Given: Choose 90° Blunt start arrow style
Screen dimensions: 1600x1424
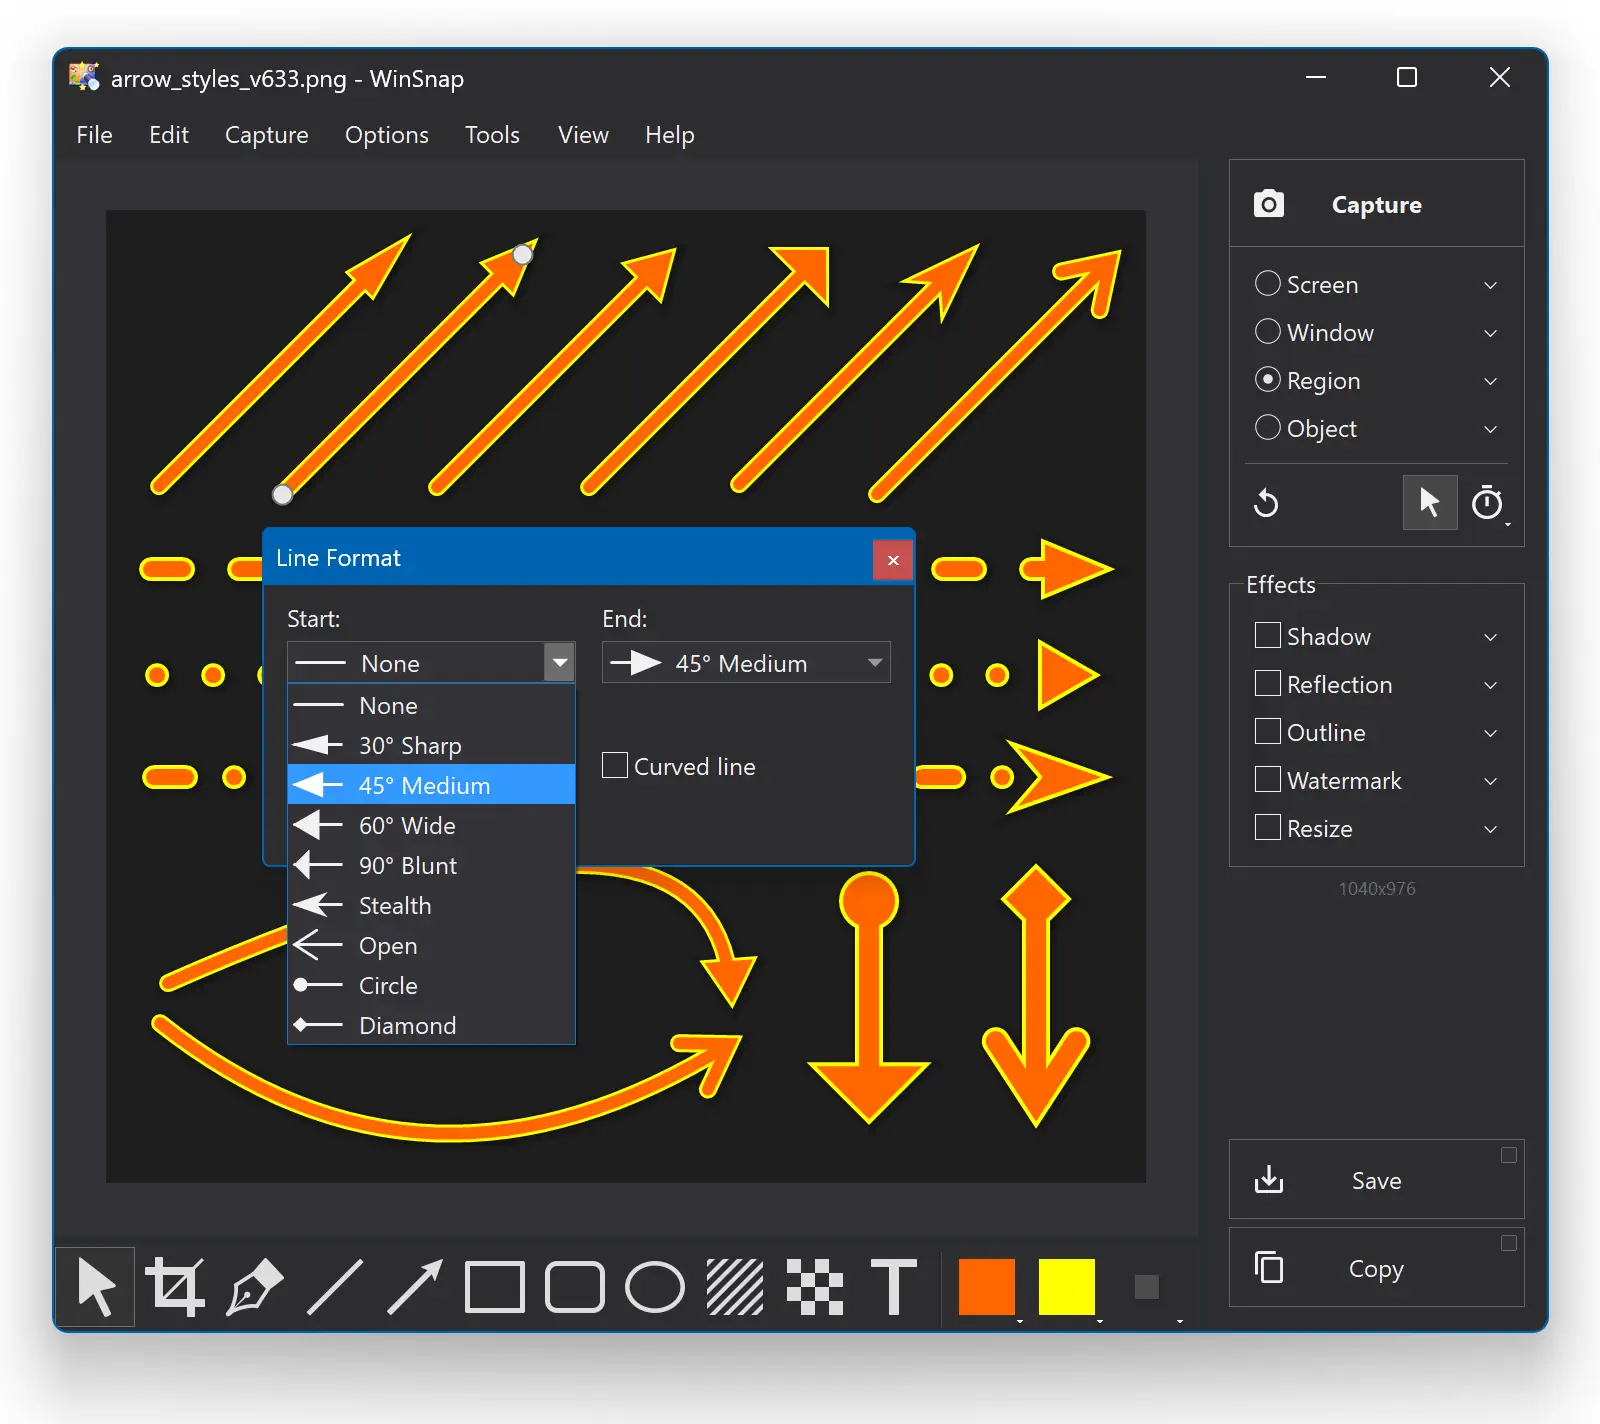Looking at the screenshot, I should (x=431, y=865).
